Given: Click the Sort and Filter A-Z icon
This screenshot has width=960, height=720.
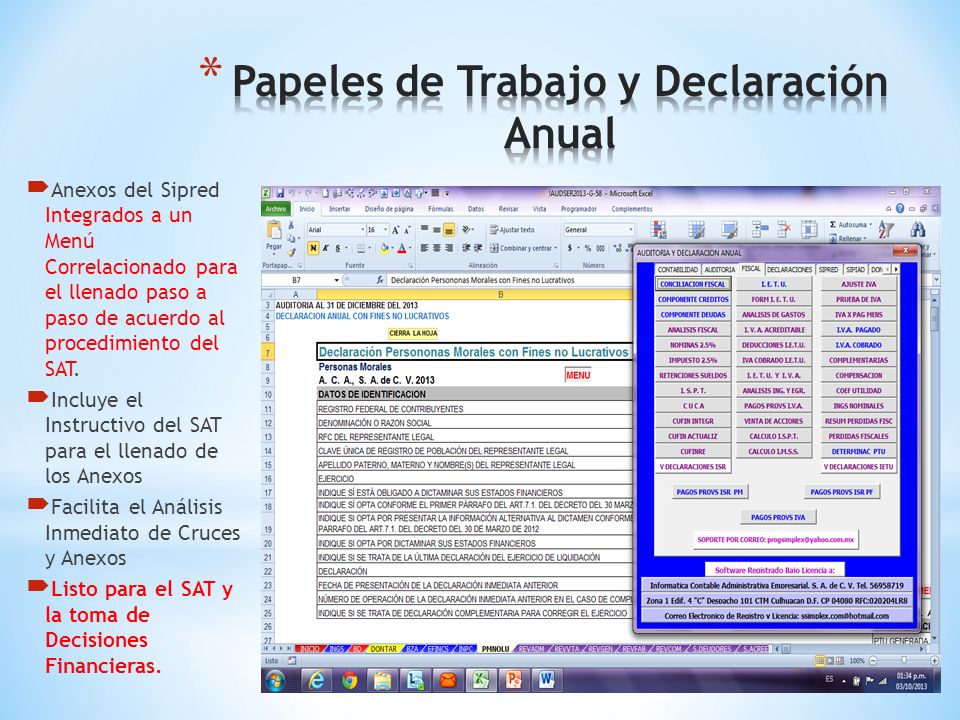Looking at the screenshot, I should point(886,230).
